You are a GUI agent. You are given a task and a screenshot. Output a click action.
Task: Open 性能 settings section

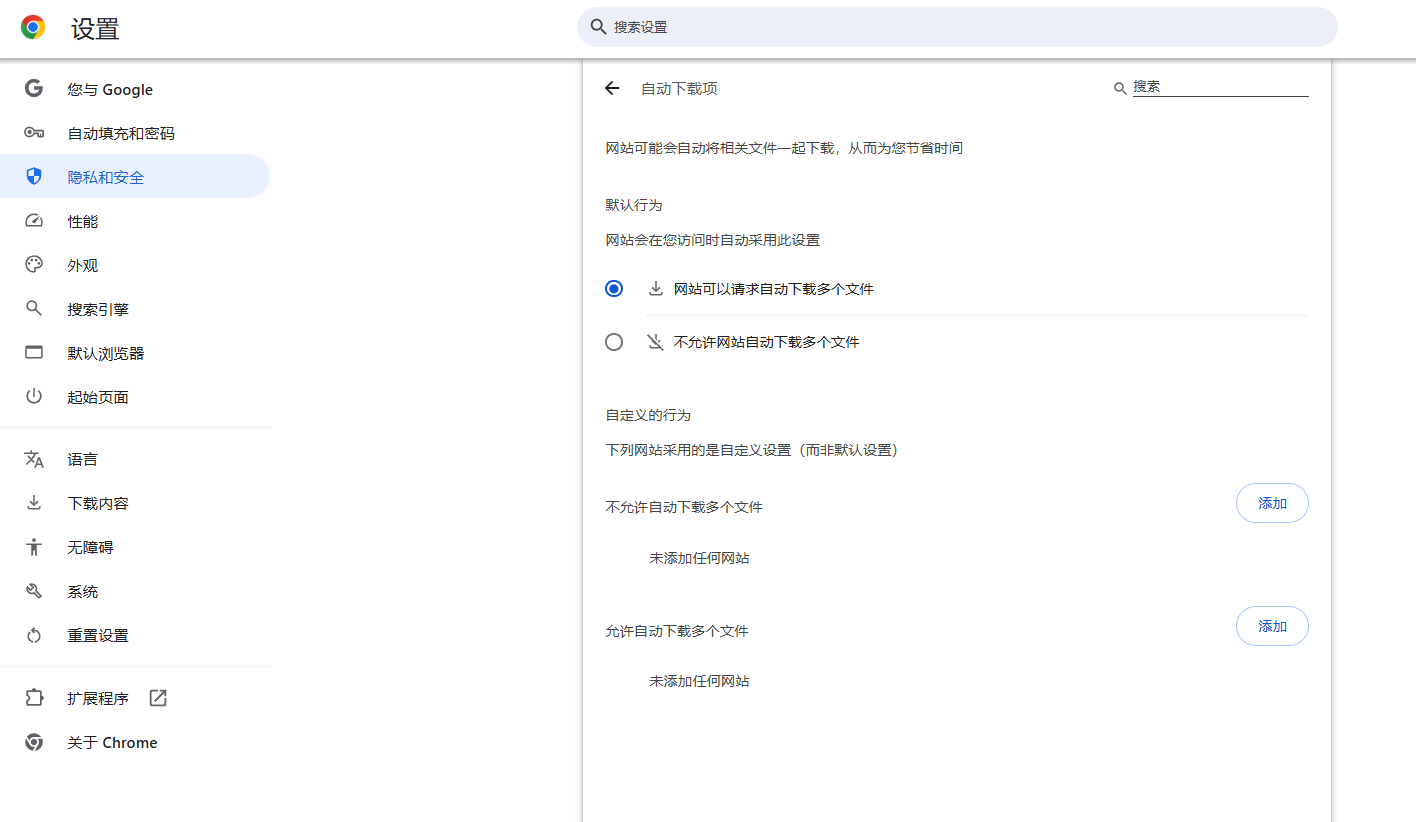[135, 221]
